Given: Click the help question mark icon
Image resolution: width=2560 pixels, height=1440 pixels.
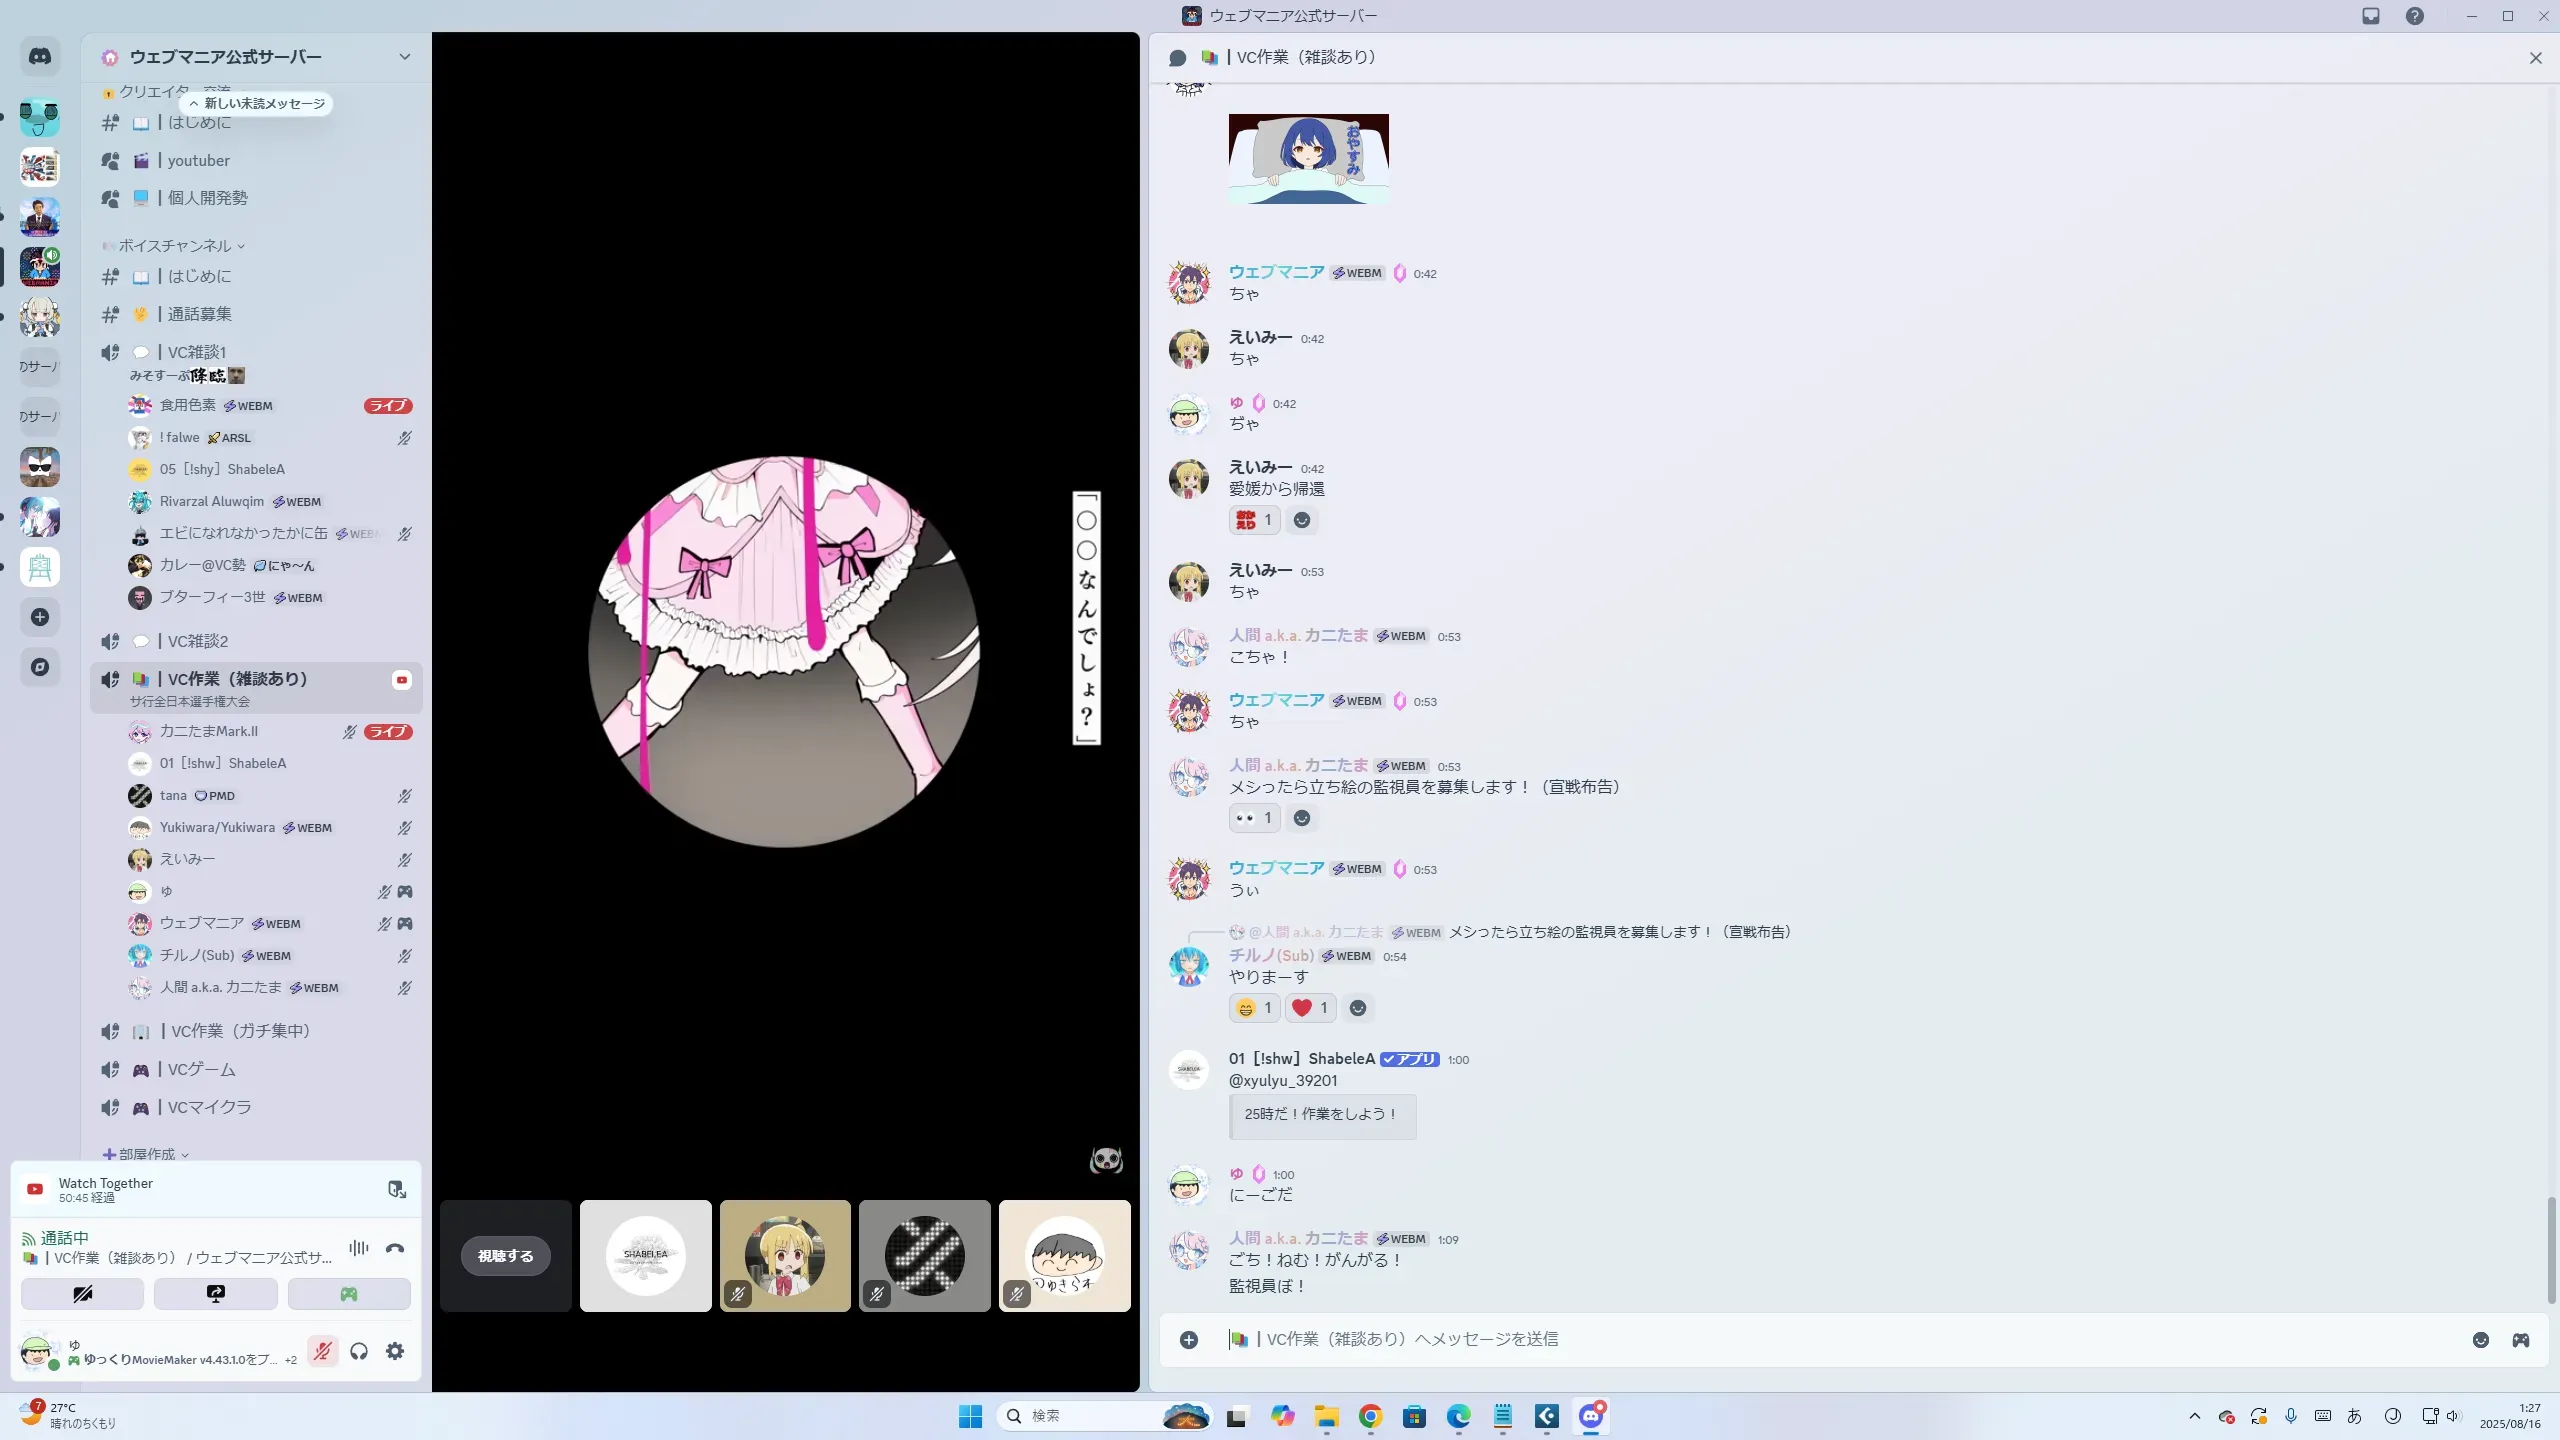Looking at the screenshot, I should click(x=2415, y=16).
